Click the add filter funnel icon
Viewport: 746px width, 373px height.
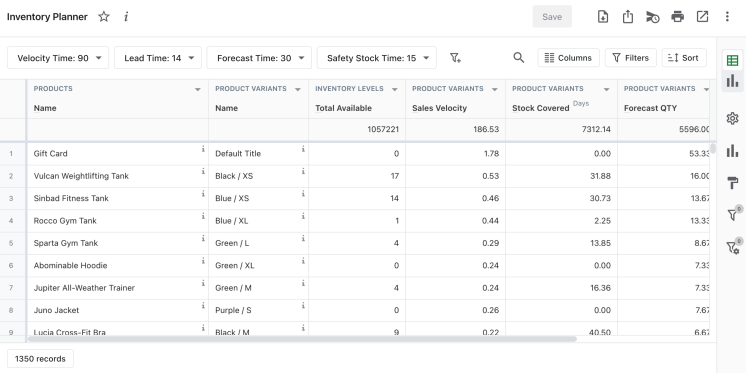click(x=455, y=58)
